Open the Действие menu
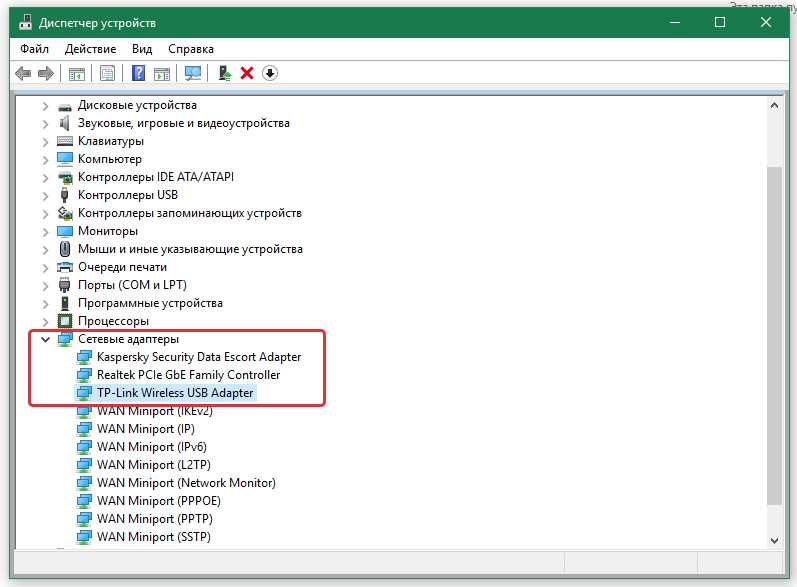Image resolution: width=797 pixels, height=587 pixels. pyautogui.click(x=90, y=49)
